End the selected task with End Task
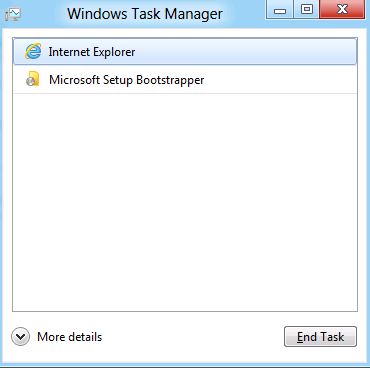This screenshot has width=370, height=368. pyautogui.click(x=320, y=337)
